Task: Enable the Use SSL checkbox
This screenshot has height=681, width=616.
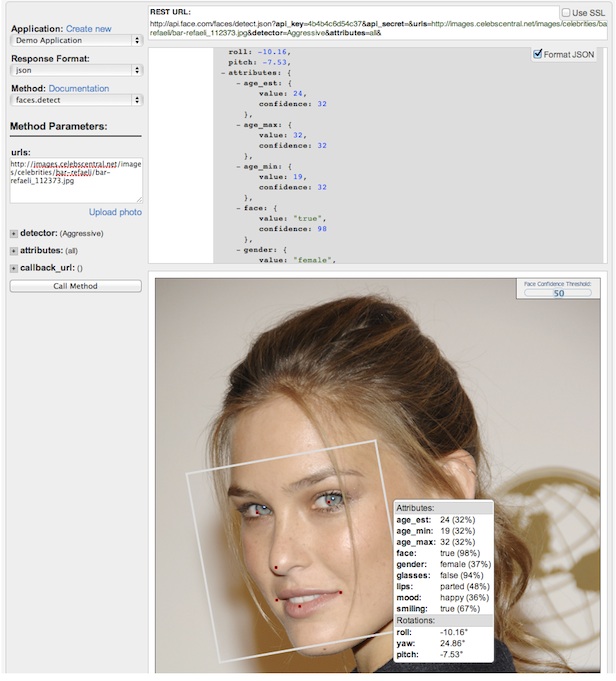Action: [x=566, y=13]
